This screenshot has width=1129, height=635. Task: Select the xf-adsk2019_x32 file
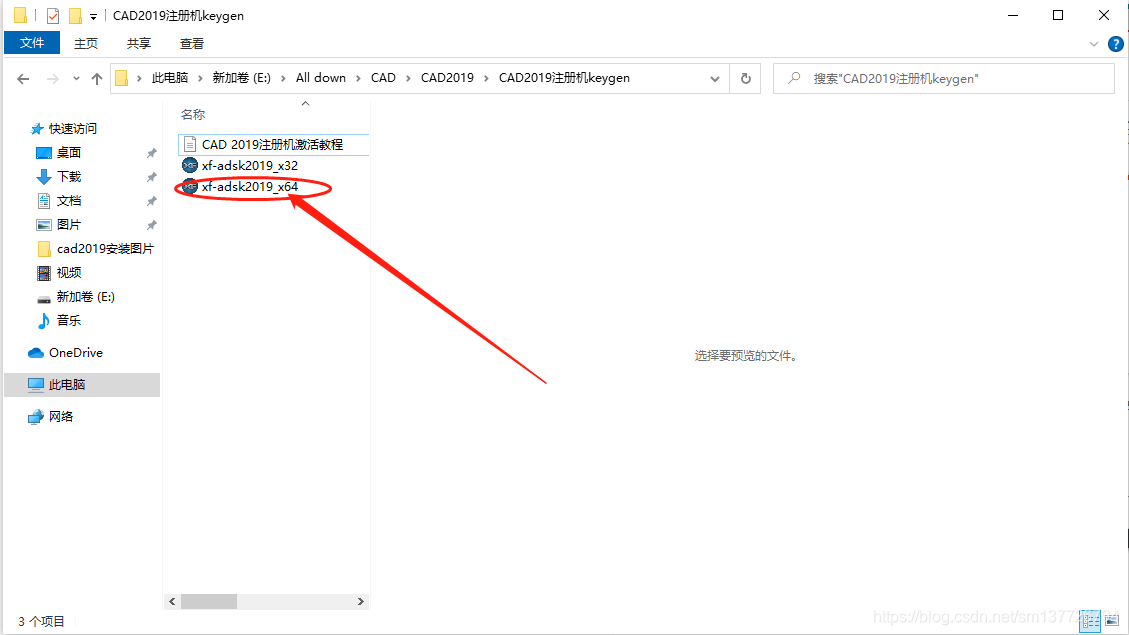249,166
